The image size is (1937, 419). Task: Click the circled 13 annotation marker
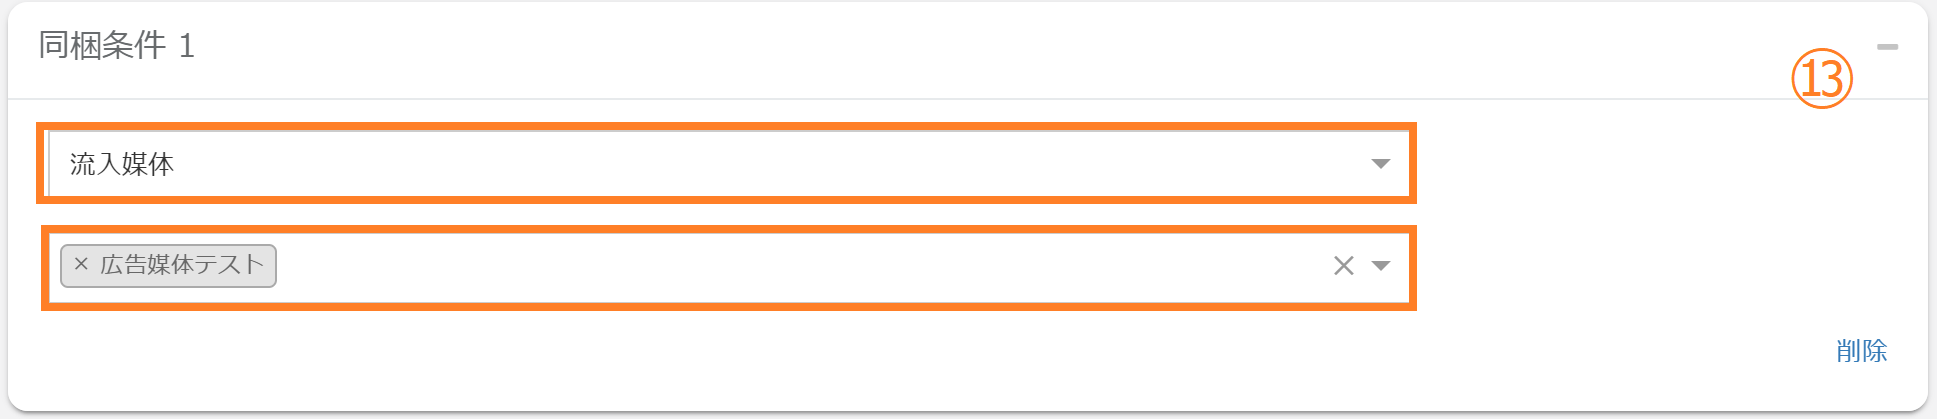coord(1821,79)
